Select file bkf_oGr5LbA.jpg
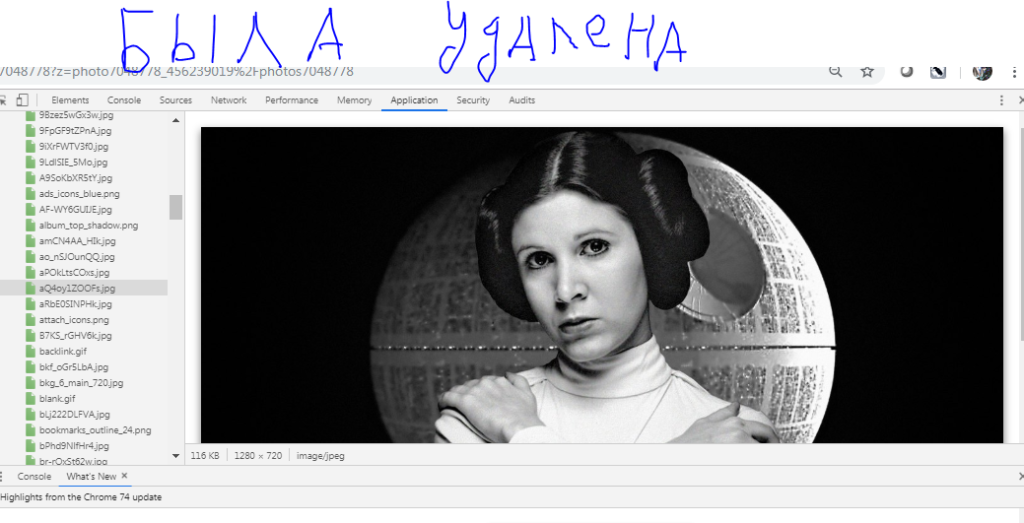The width and height of the screenshot is (1024, 523). point(74,367)
